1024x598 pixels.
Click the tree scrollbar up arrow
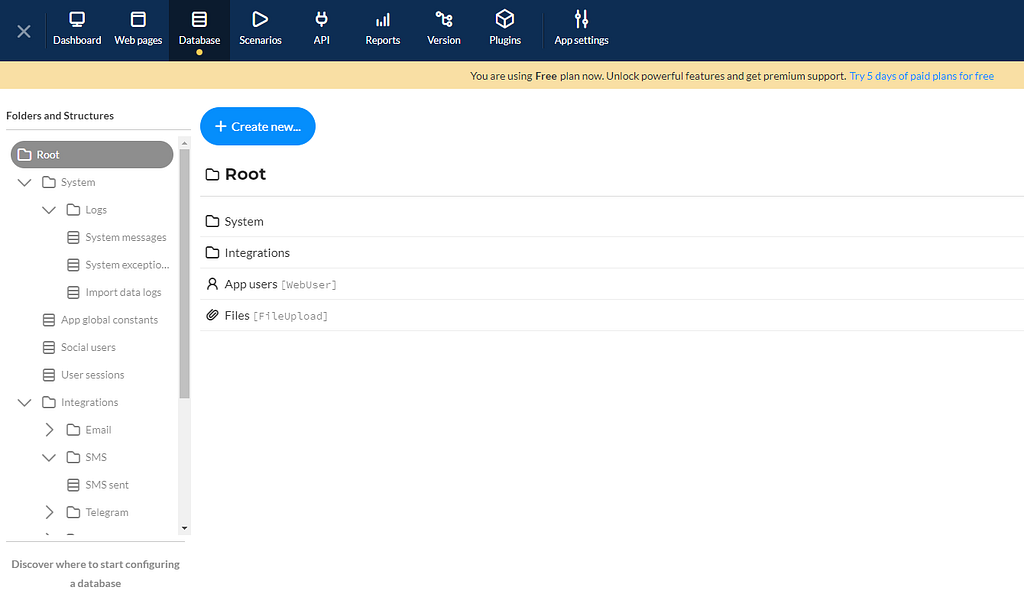click(x=184, y=143)
